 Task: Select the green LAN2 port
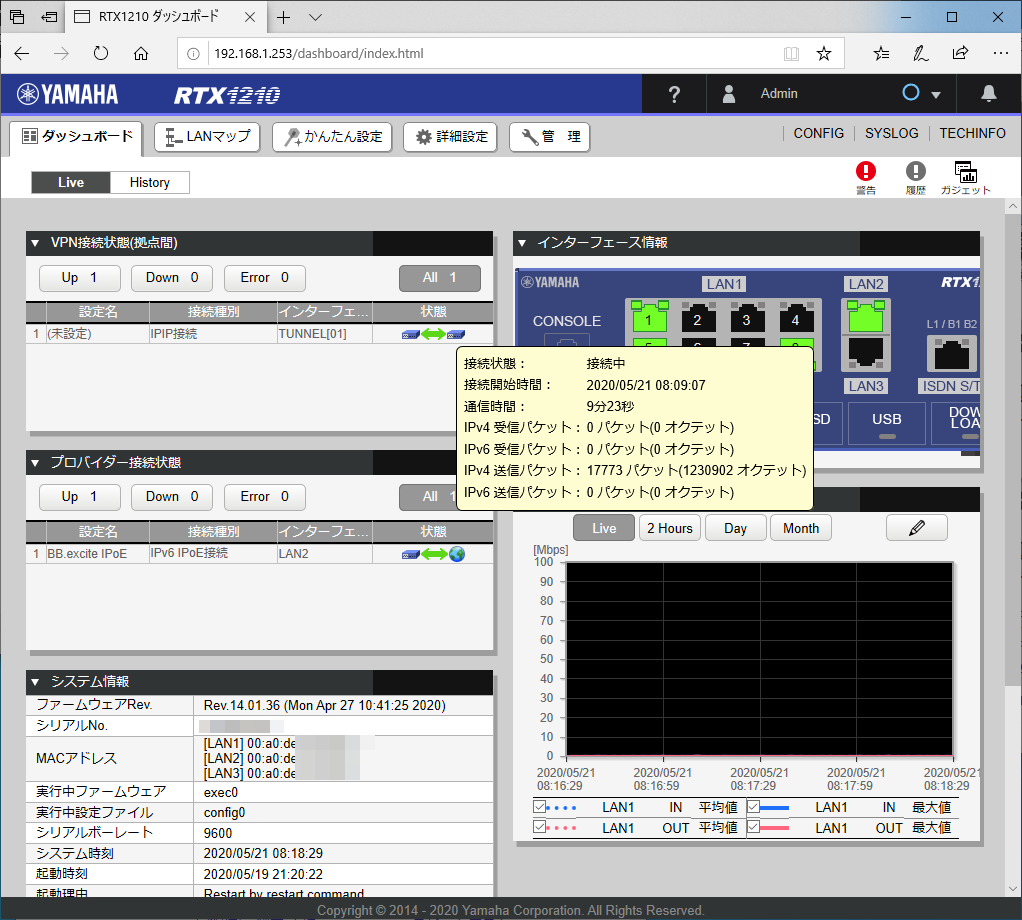point(866,317)
